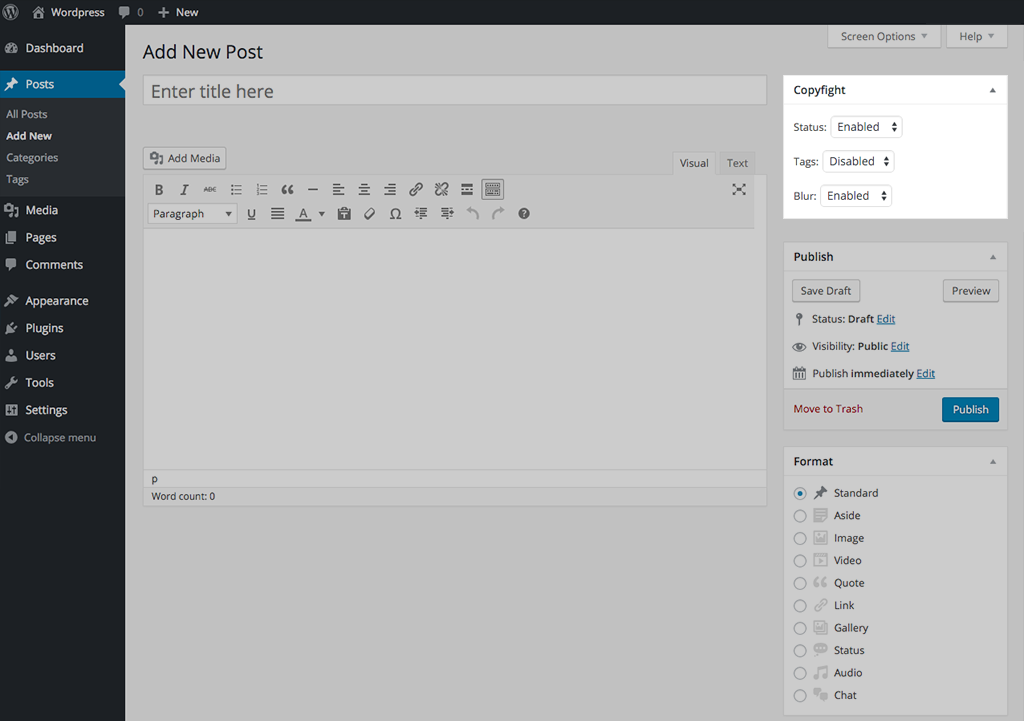1024x721 pixels.
Task: Apply italic formatting
Action: [184, 189]
